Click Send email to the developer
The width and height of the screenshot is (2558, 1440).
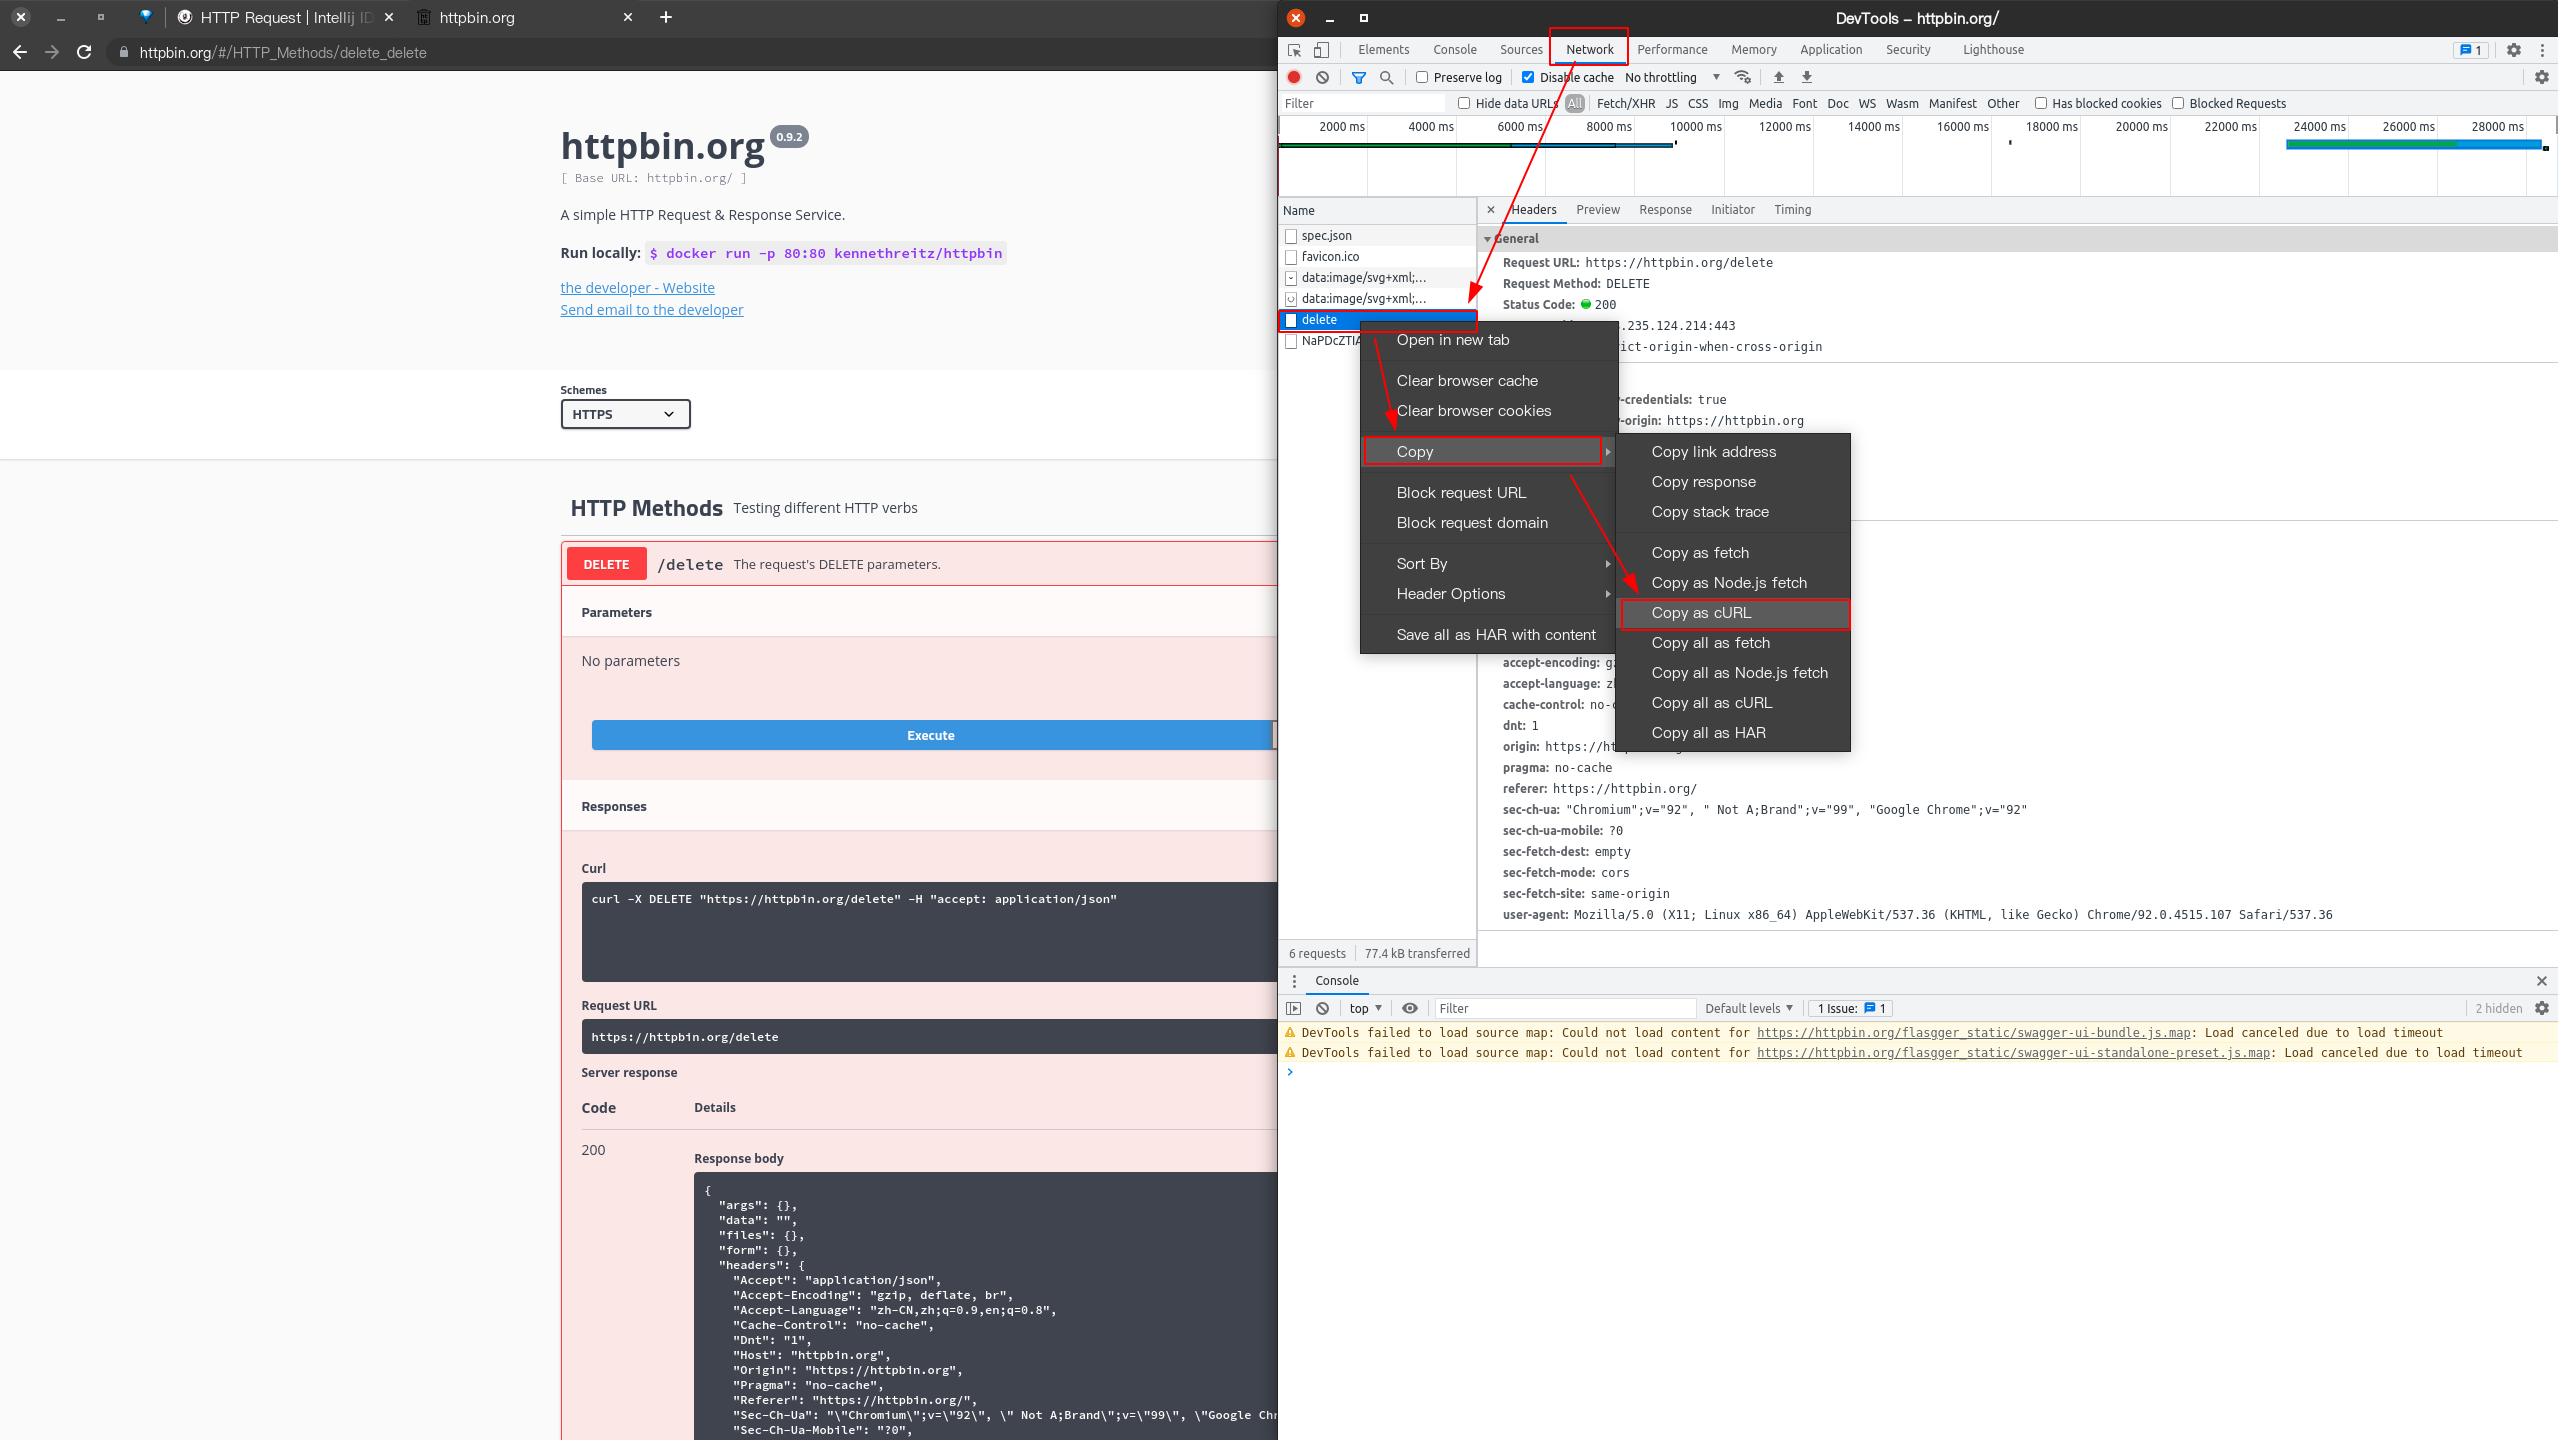tap(652, 310)
